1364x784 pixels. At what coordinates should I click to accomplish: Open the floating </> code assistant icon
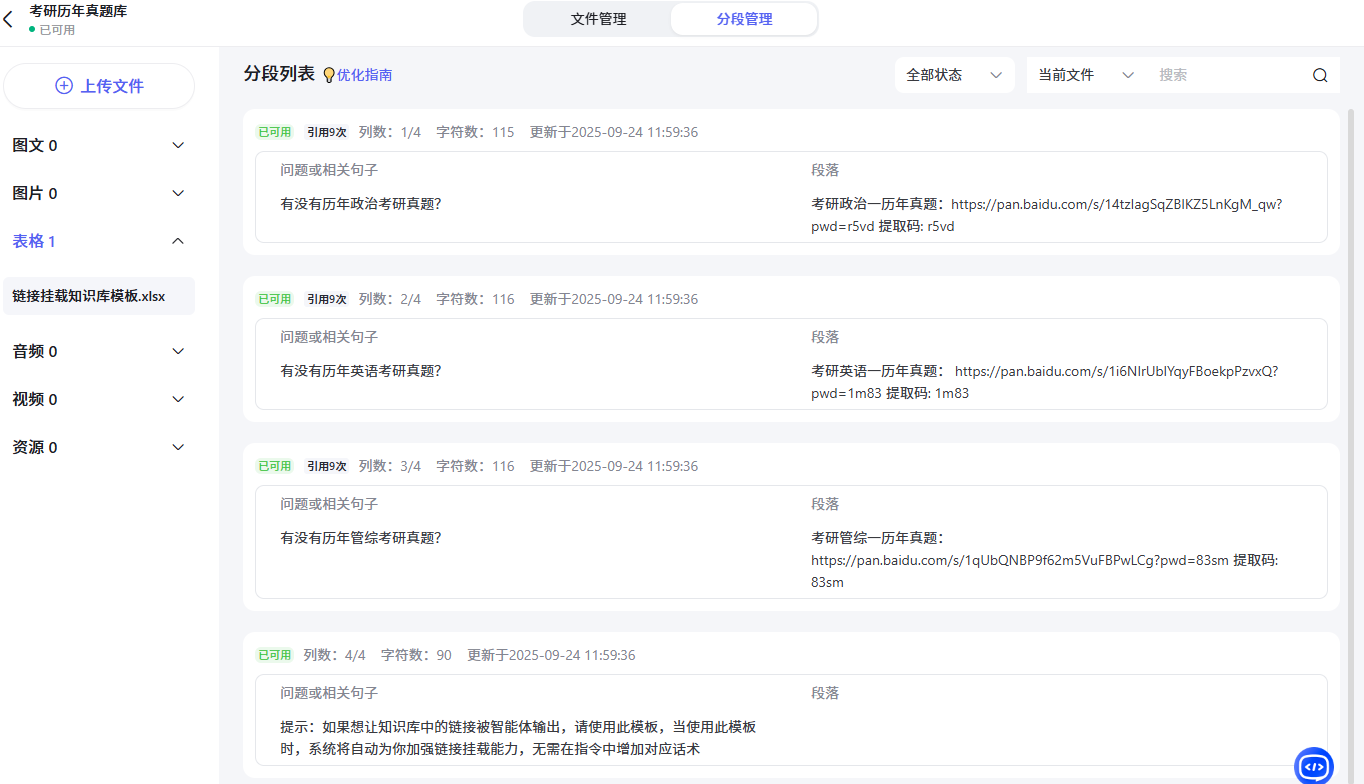point(1313,766)
